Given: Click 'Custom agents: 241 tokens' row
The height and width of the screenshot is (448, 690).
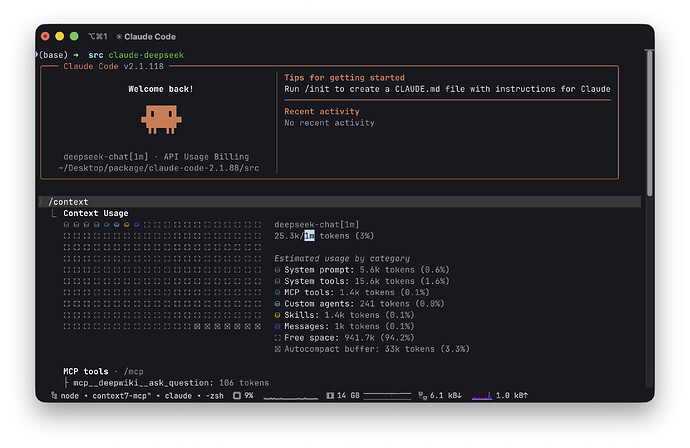Looking at the screenshot, I should [359, 304].
